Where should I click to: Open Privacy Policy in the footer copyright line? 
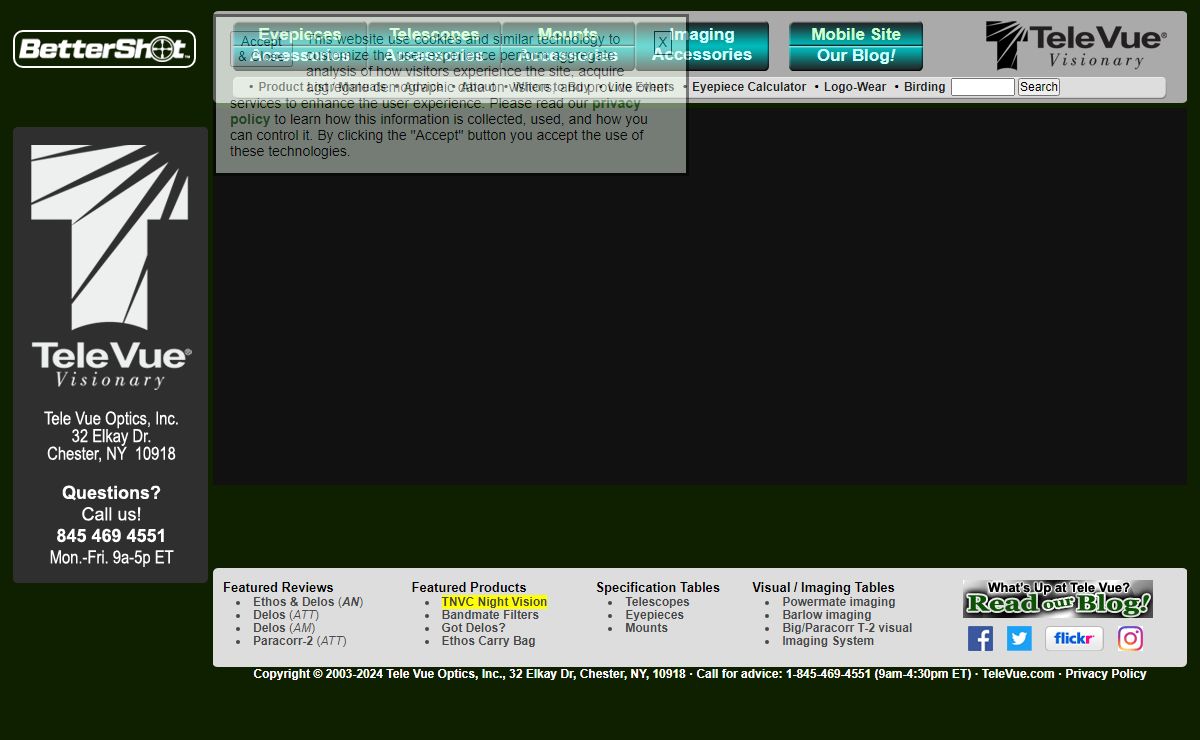tap(1106, 674)
